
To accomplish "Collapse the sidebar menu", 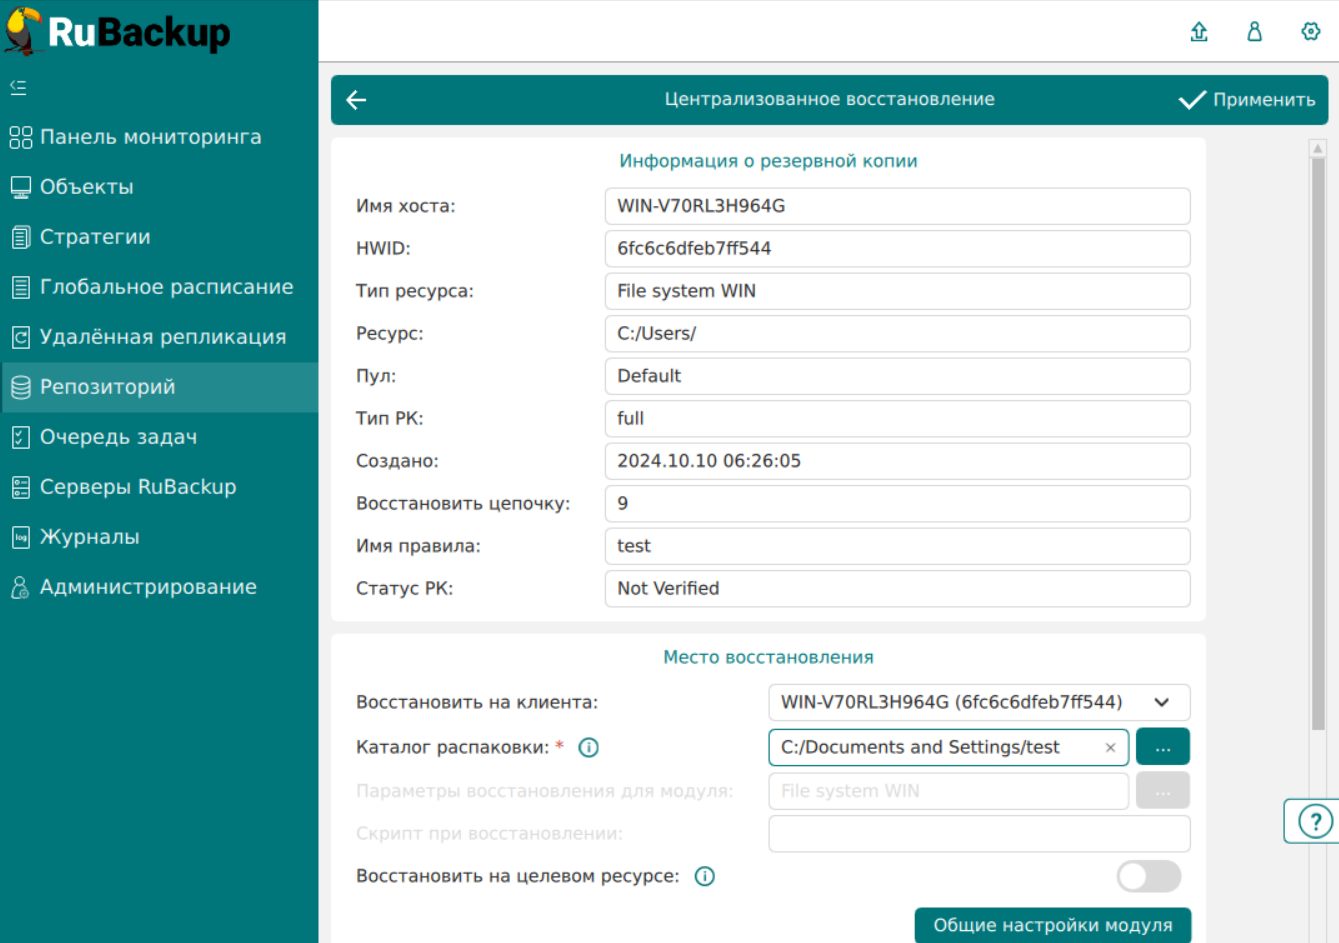I will point(18,88).
